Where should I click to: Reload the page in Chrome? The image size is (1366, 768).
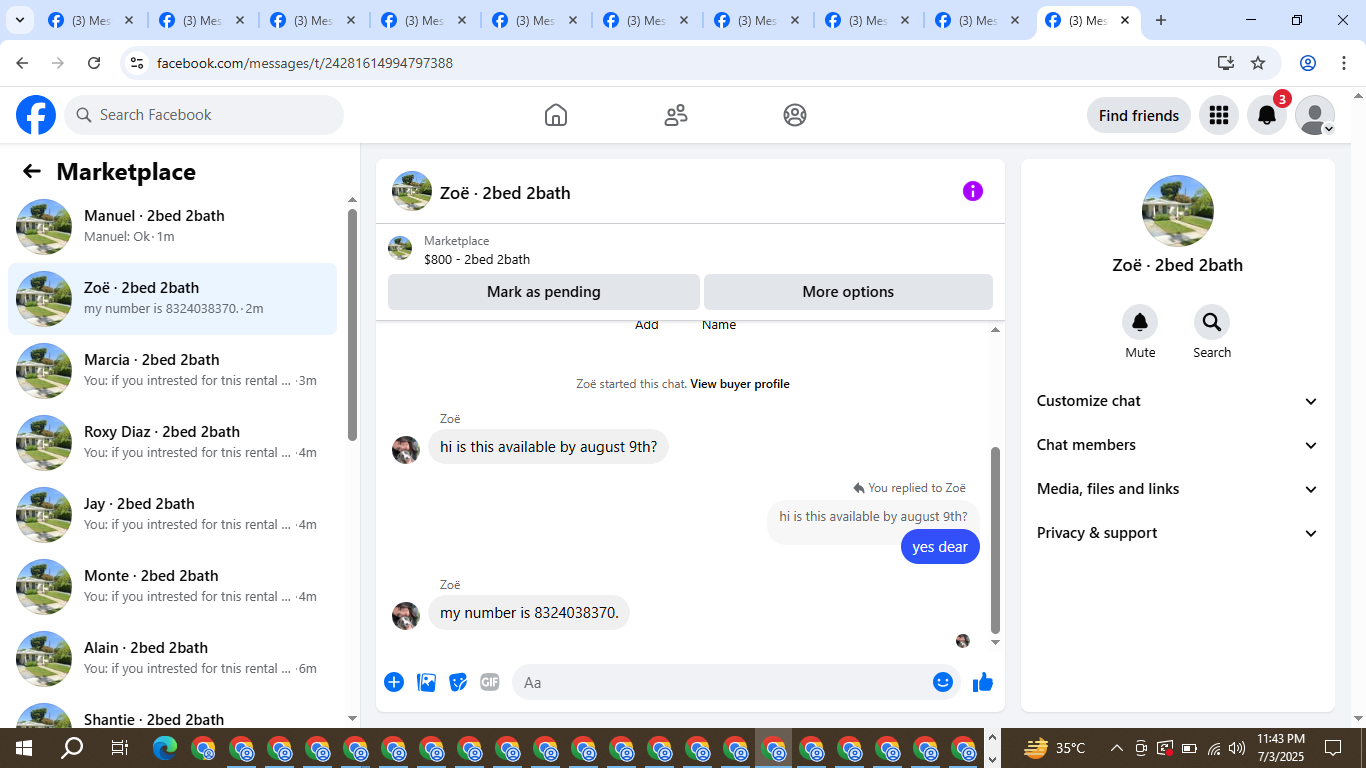(x=94, y=63)
